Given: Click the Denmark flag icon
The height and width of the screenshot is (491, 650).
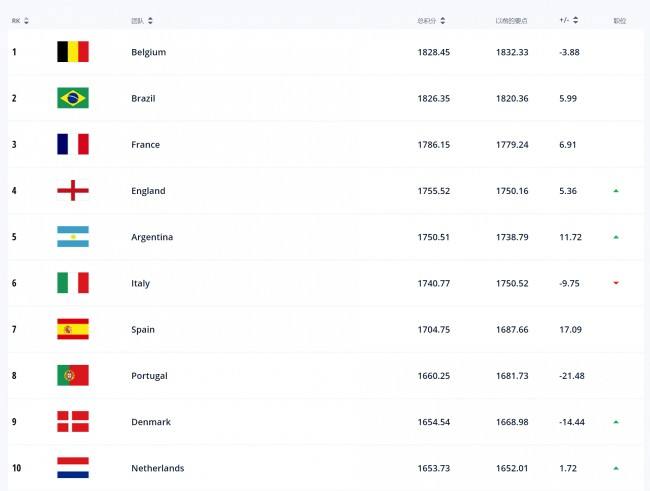Looking at the screenshot, I should pos(73,421).
